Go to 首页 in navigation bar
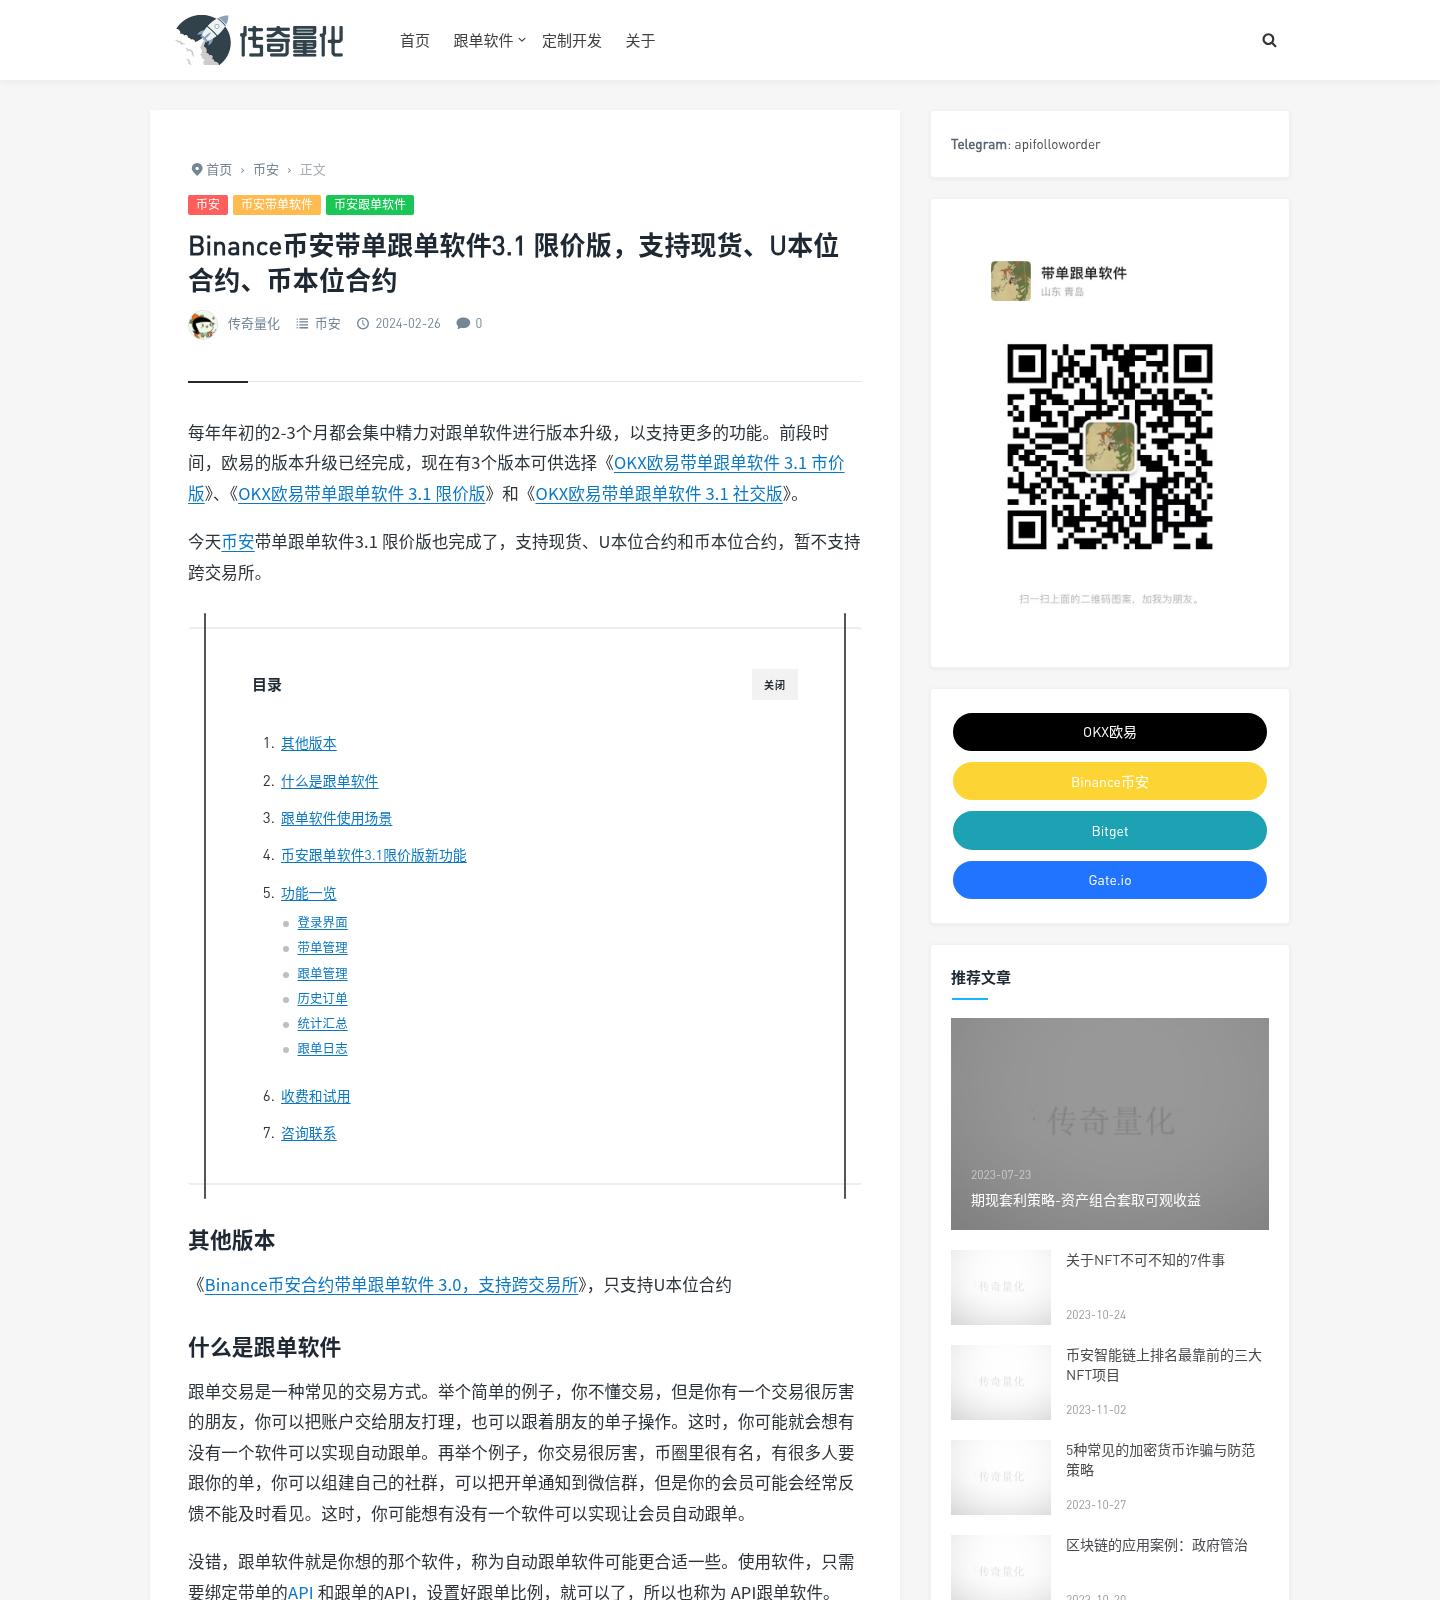 click(x=414, y=40)
